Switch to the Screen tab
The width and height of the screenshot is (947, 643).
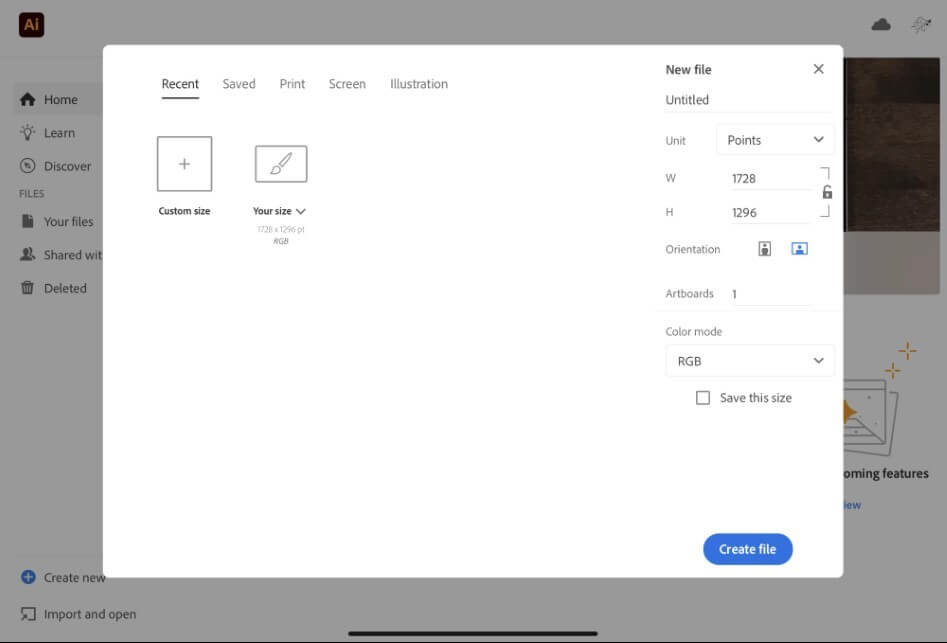pos(347,84)
